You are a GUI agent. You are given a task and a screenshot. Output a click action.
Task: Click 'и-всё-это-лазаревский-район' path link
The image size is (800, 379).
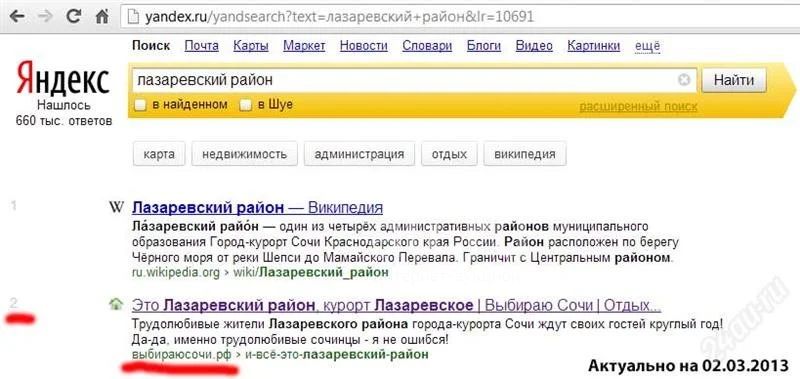(336, 354)
